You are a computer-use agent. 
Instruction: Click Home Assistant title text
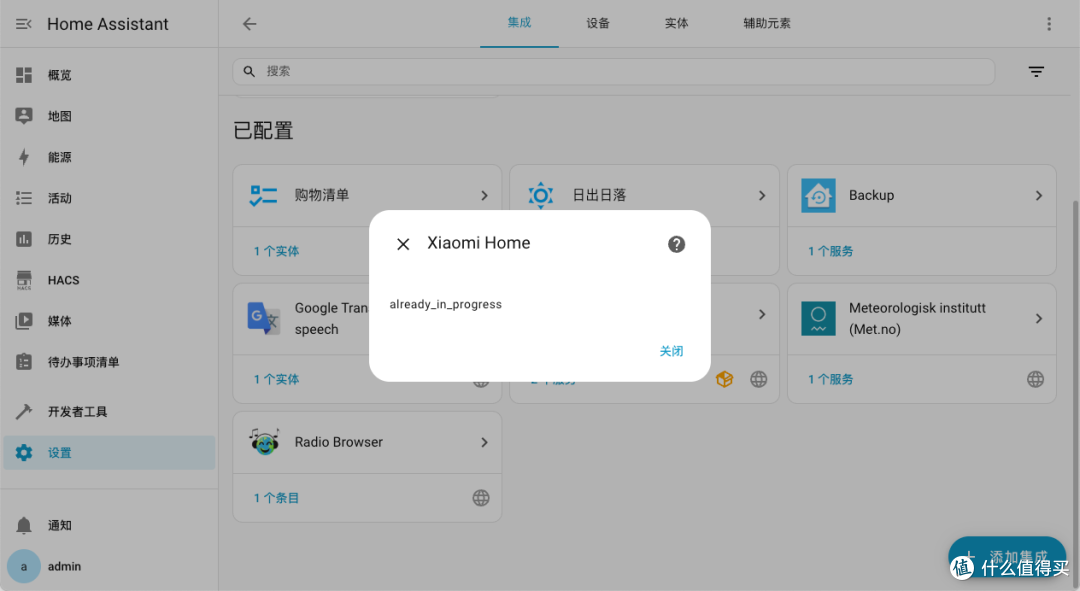(x=107, y=24)
